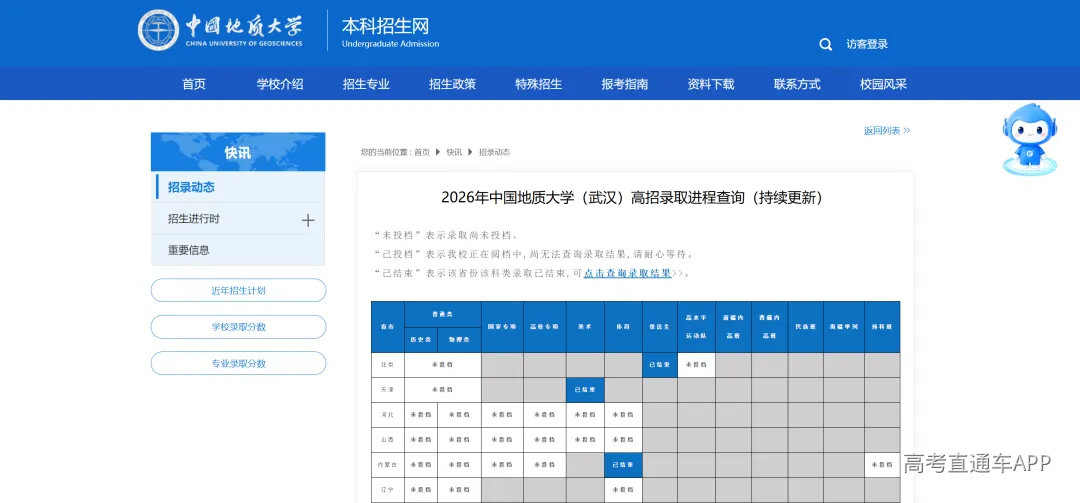Click the article title 2026年中国地质大学（武汉）高招录取进程查询
The height and width of the screenshot is (503, 1080).
pos(632,198)
